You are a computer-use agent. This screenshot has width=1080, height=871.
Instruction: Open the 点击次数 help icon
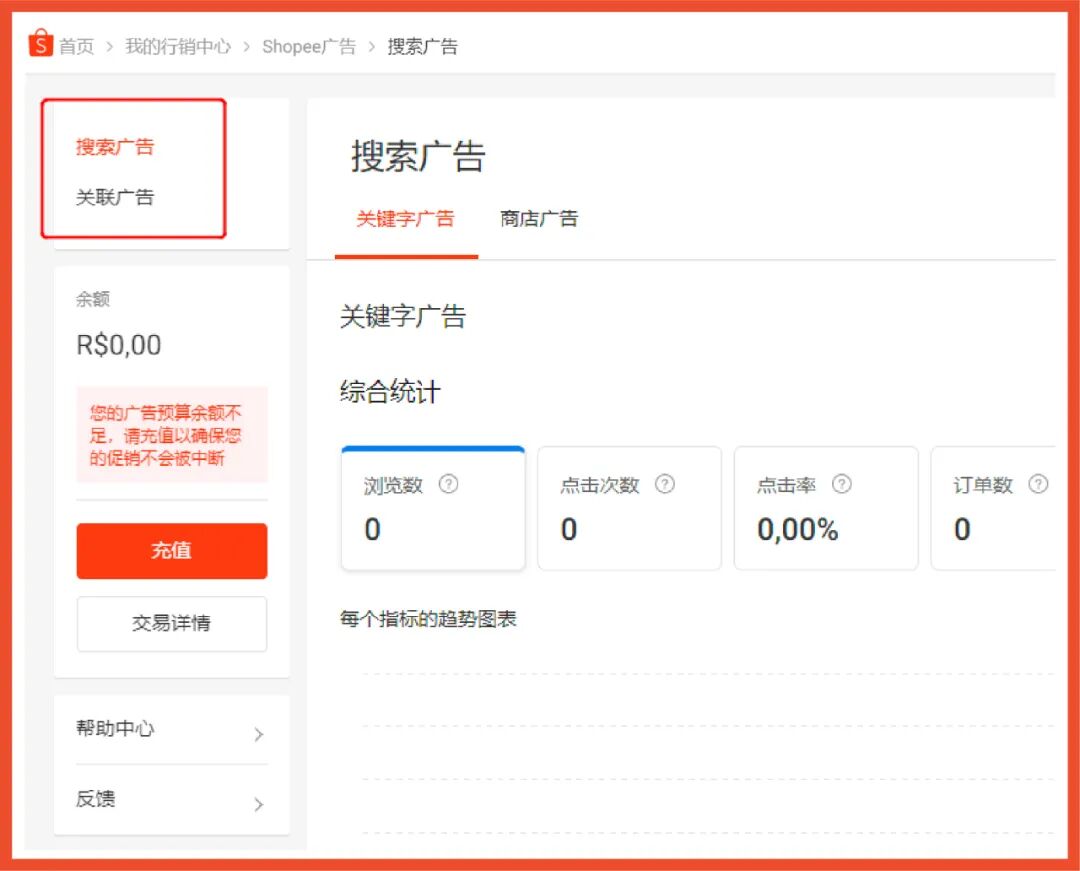(x=664, y=485)
